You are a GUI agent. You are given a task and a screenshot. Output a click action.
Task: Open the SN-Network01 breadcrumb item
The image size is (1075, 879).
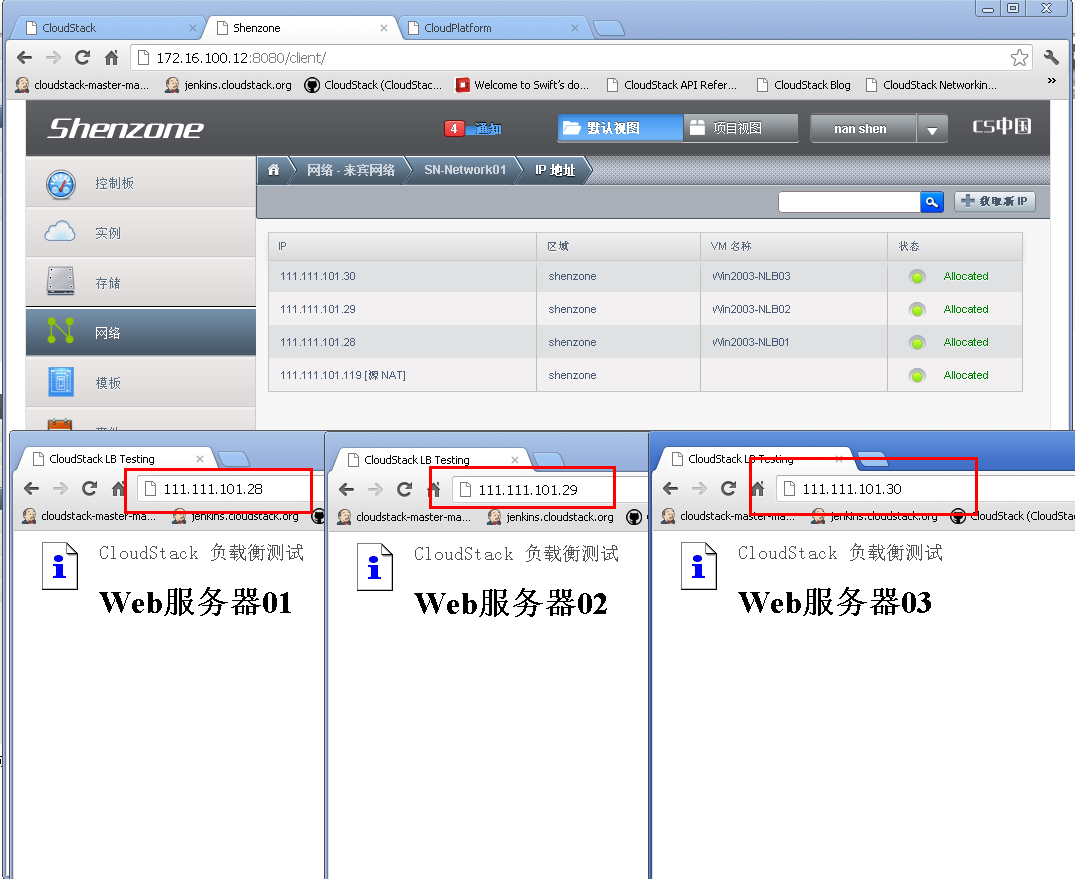(x=465, y=170)
